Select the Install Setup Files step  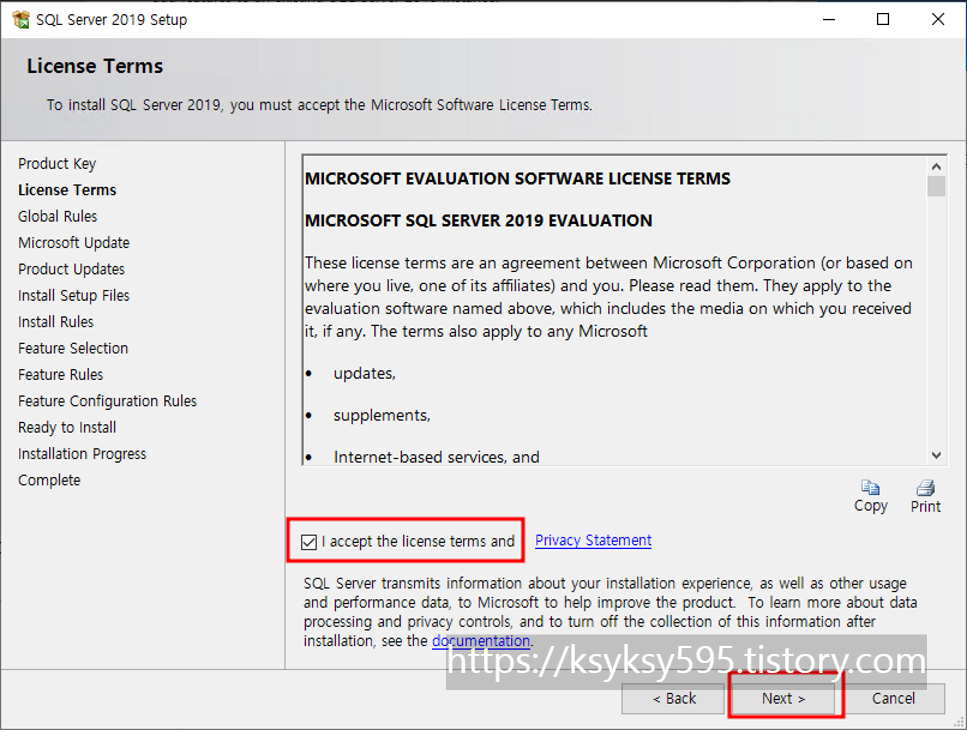coord(74,295)
